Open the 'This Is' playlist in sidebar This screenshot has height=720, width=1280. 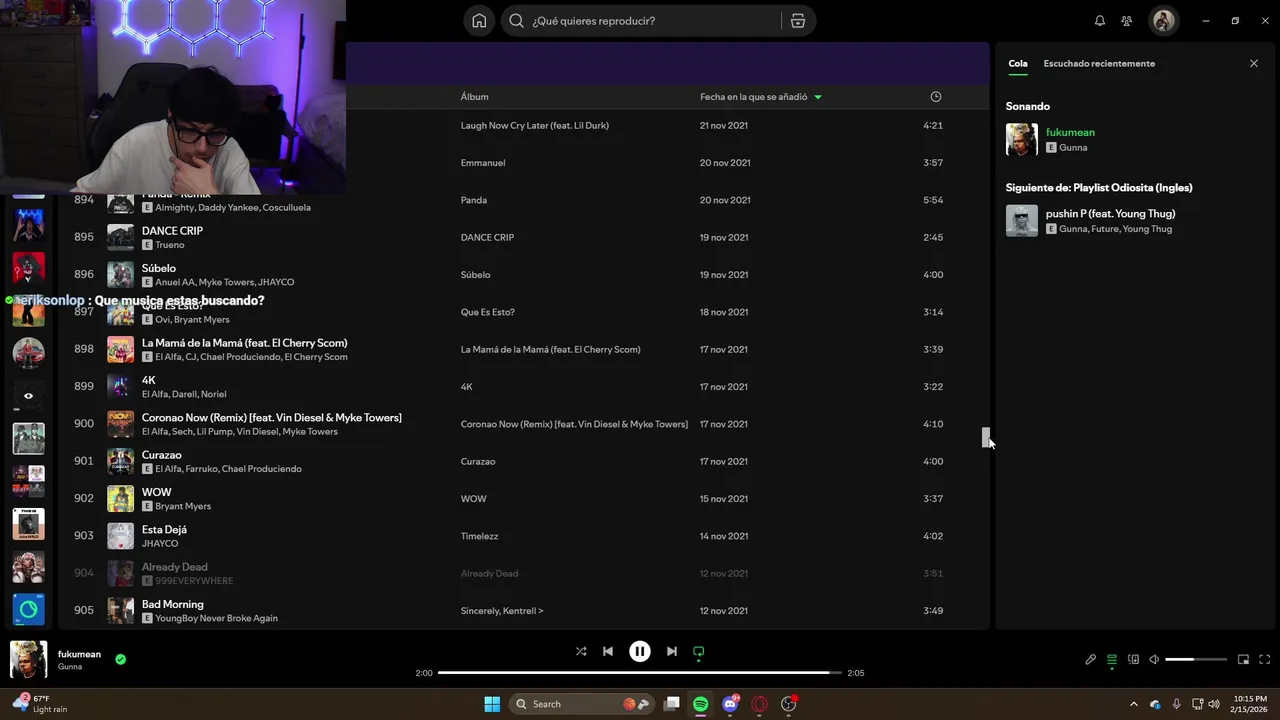click(x=28, y=524)
